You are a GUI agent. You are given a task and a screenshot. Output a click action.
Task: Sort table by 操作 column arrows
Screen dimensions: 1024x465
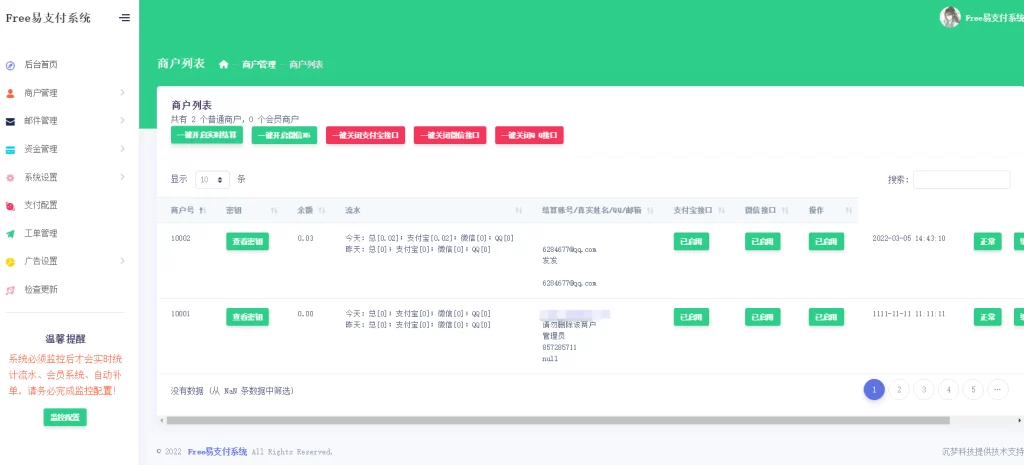849,210
